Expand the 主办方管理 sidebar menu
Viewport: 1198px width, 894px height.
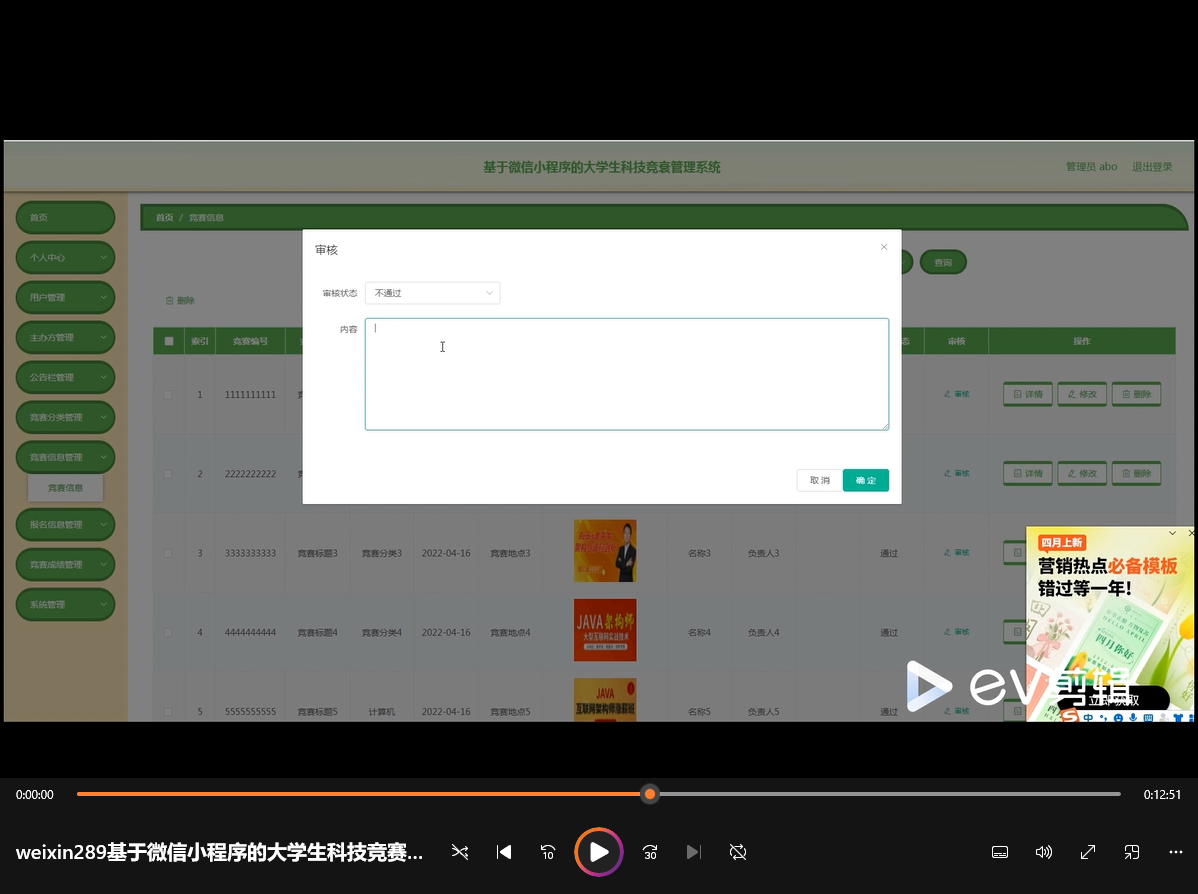click(66, 337)
